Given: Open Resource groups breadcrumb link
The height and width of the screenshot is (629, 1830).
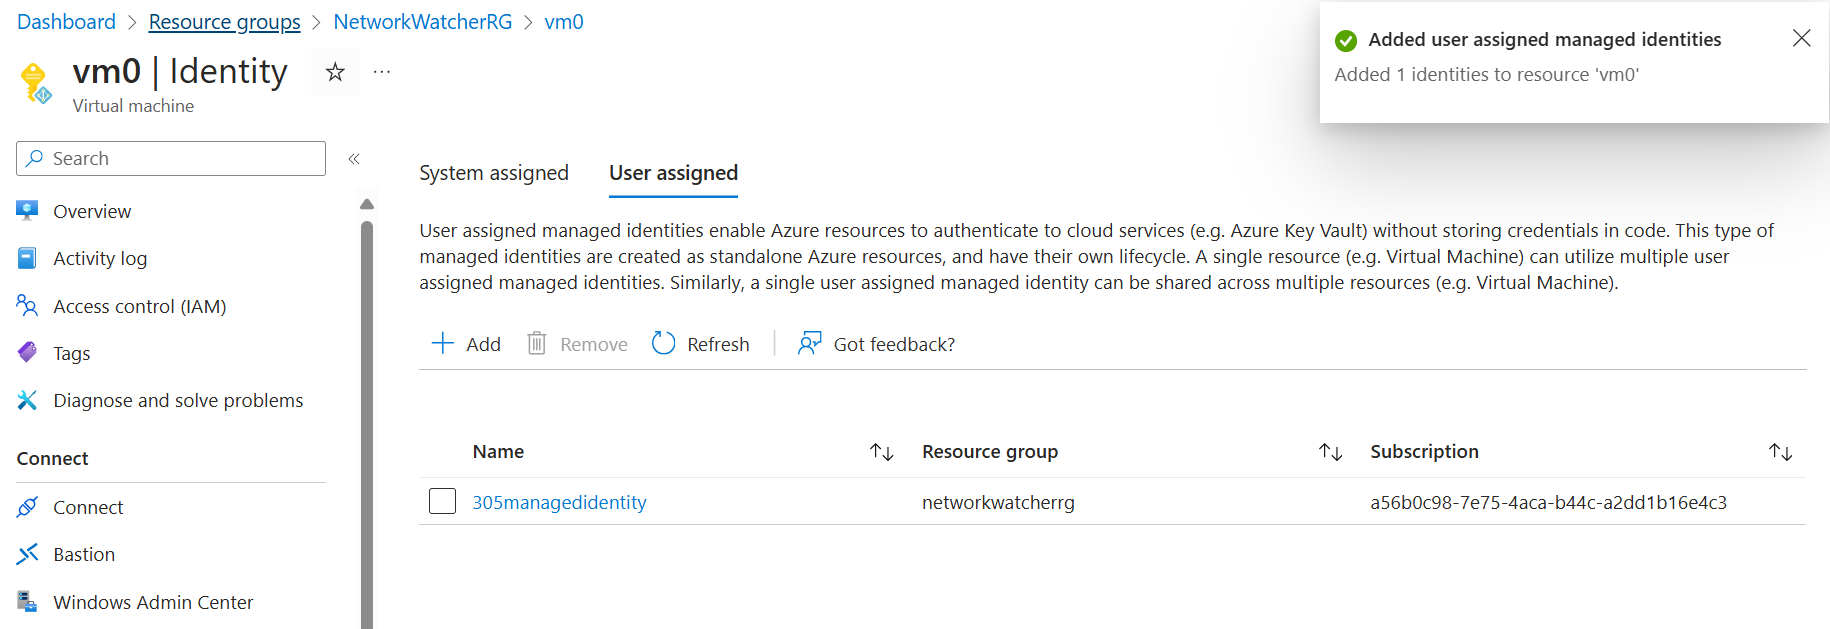Looking at the screenshot, I should coord(224,22).
